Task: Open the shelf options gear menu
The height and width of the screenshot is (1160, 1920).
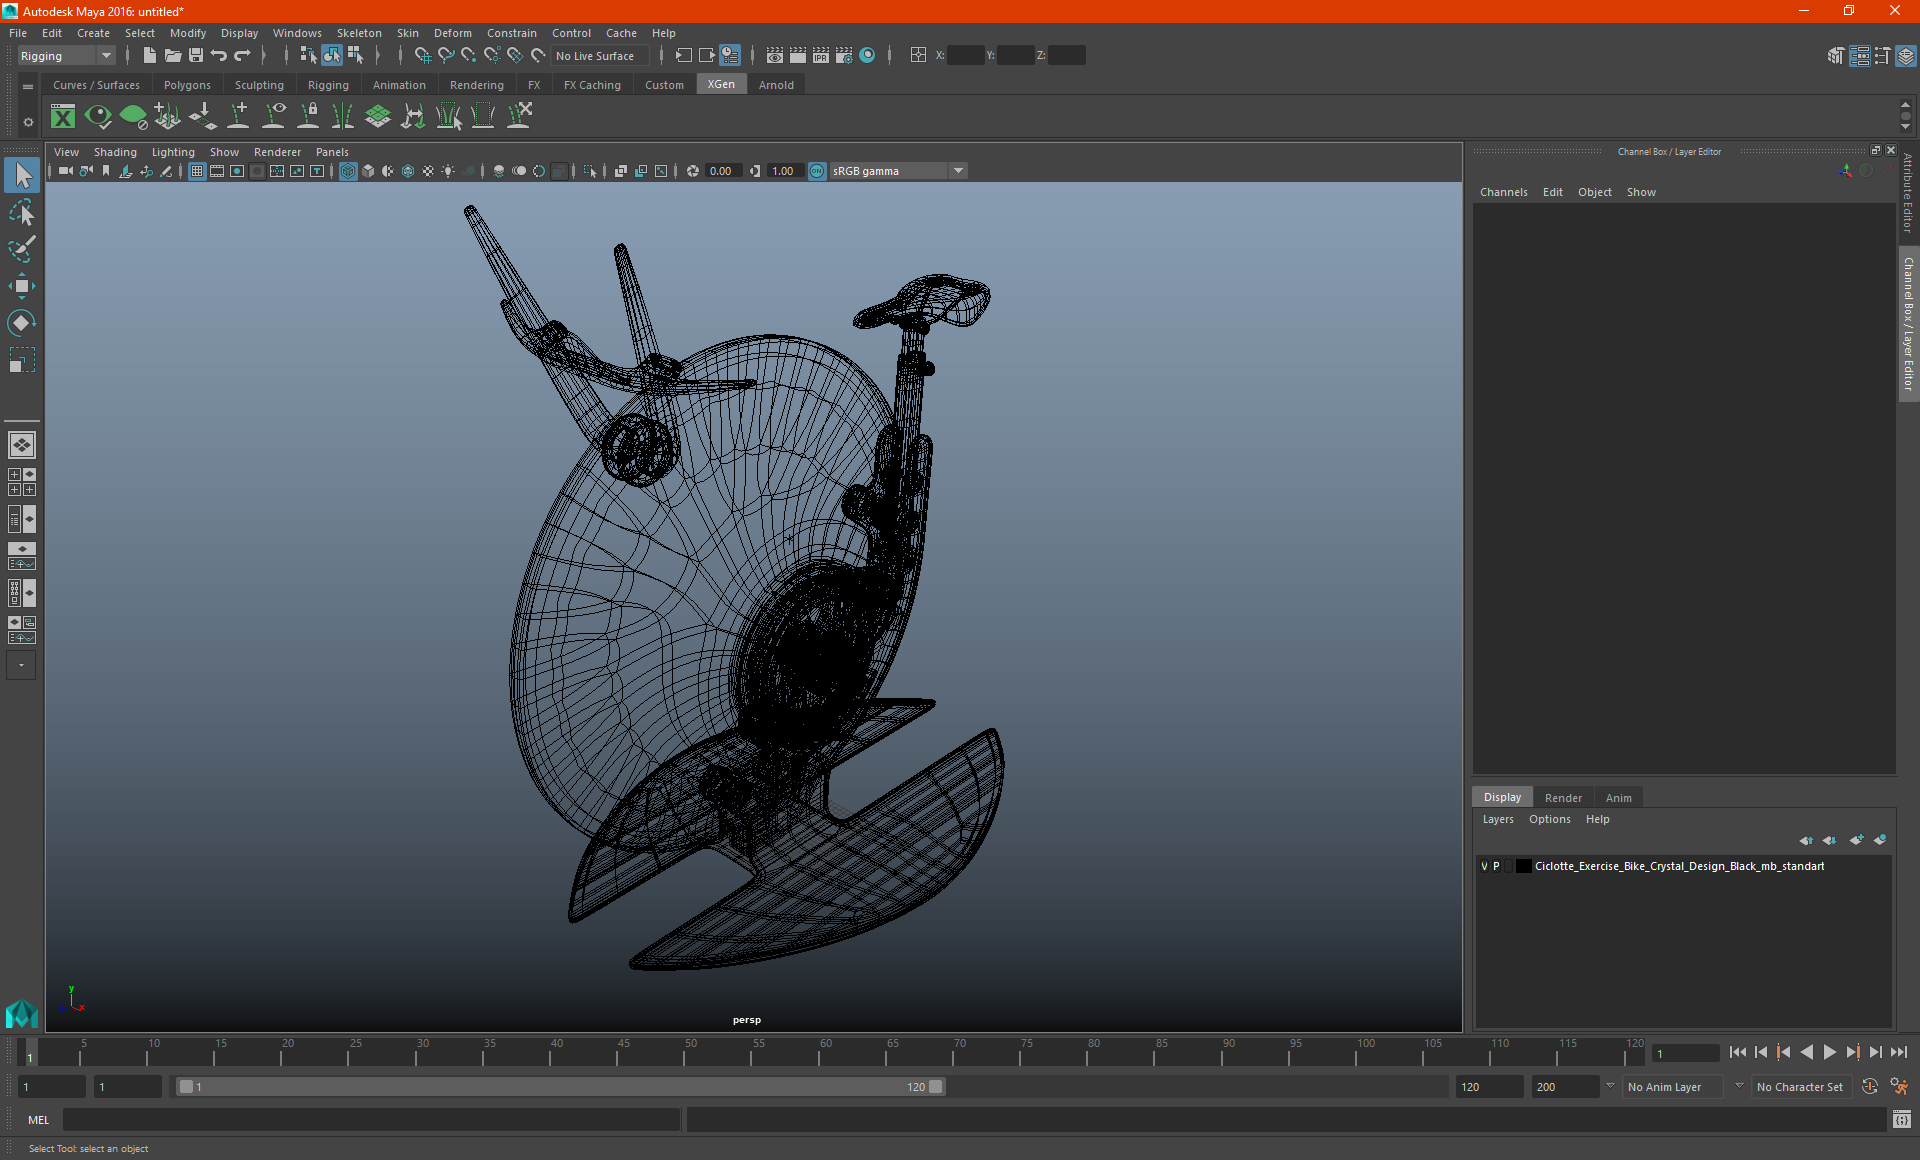Action: click(28, 122)
